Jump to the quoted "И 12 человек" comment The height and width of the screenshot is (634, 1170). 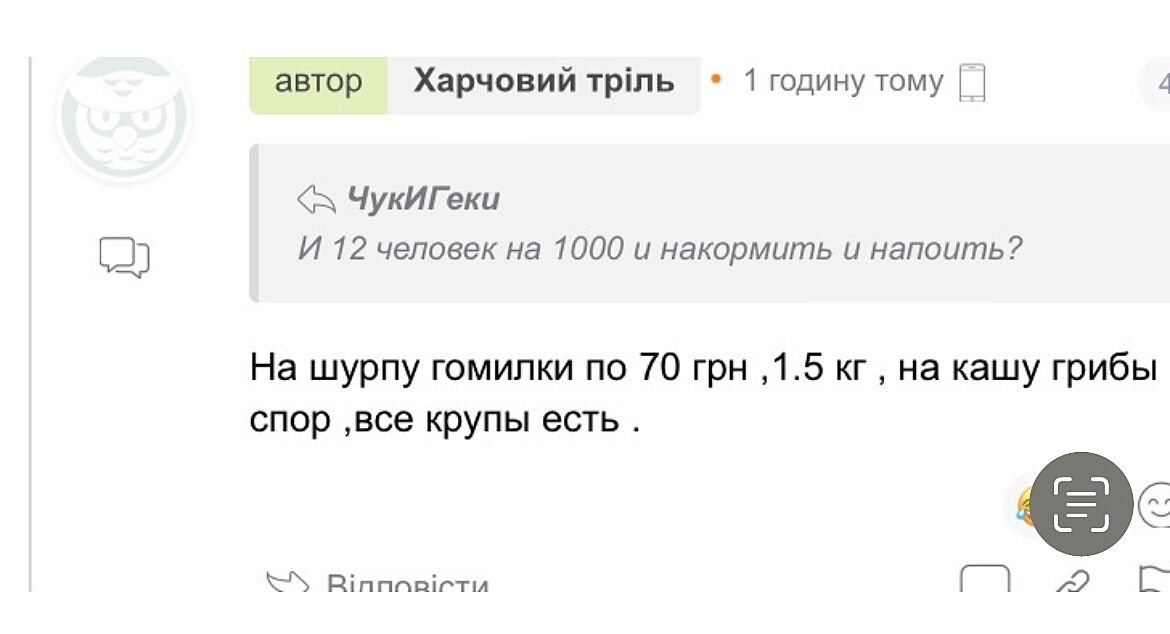tap(660, 248)
